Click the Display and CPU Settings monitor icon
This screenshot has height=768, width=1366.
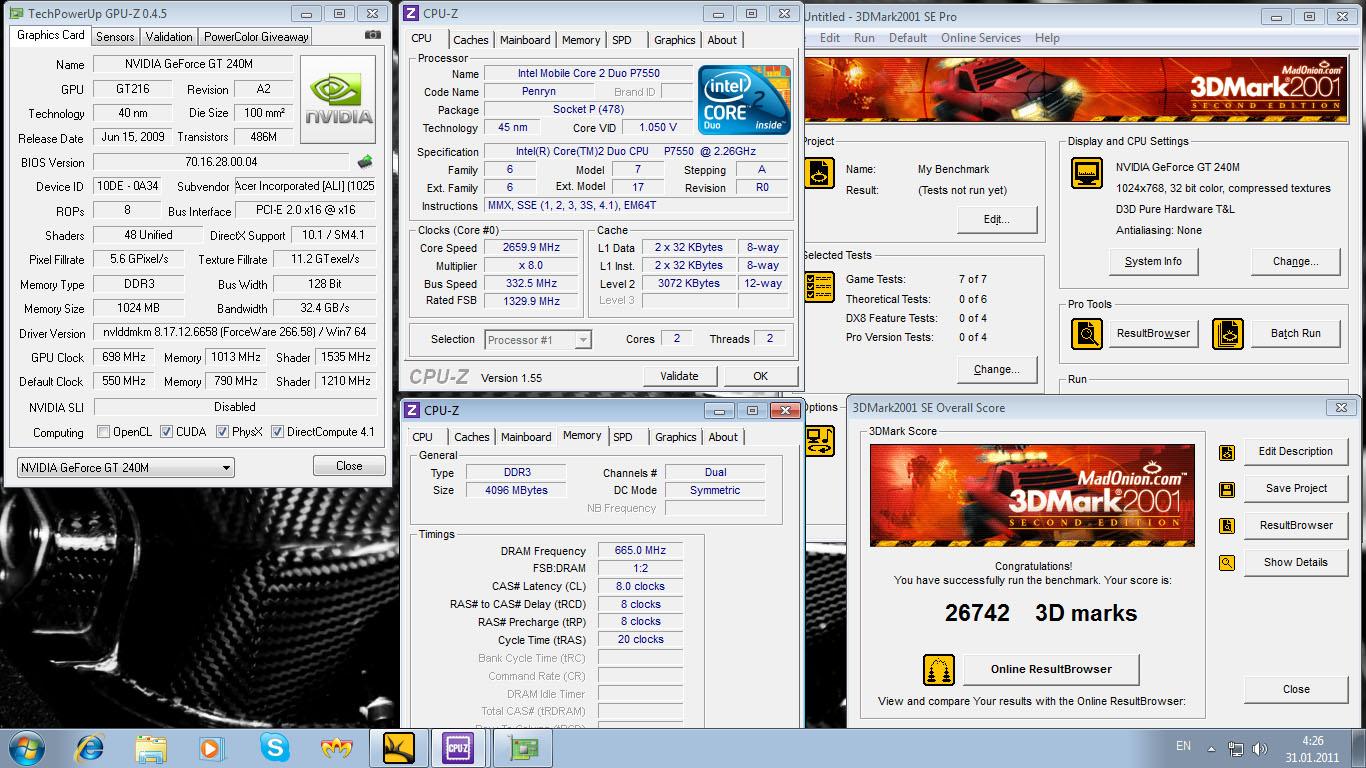pos(1086,172)
